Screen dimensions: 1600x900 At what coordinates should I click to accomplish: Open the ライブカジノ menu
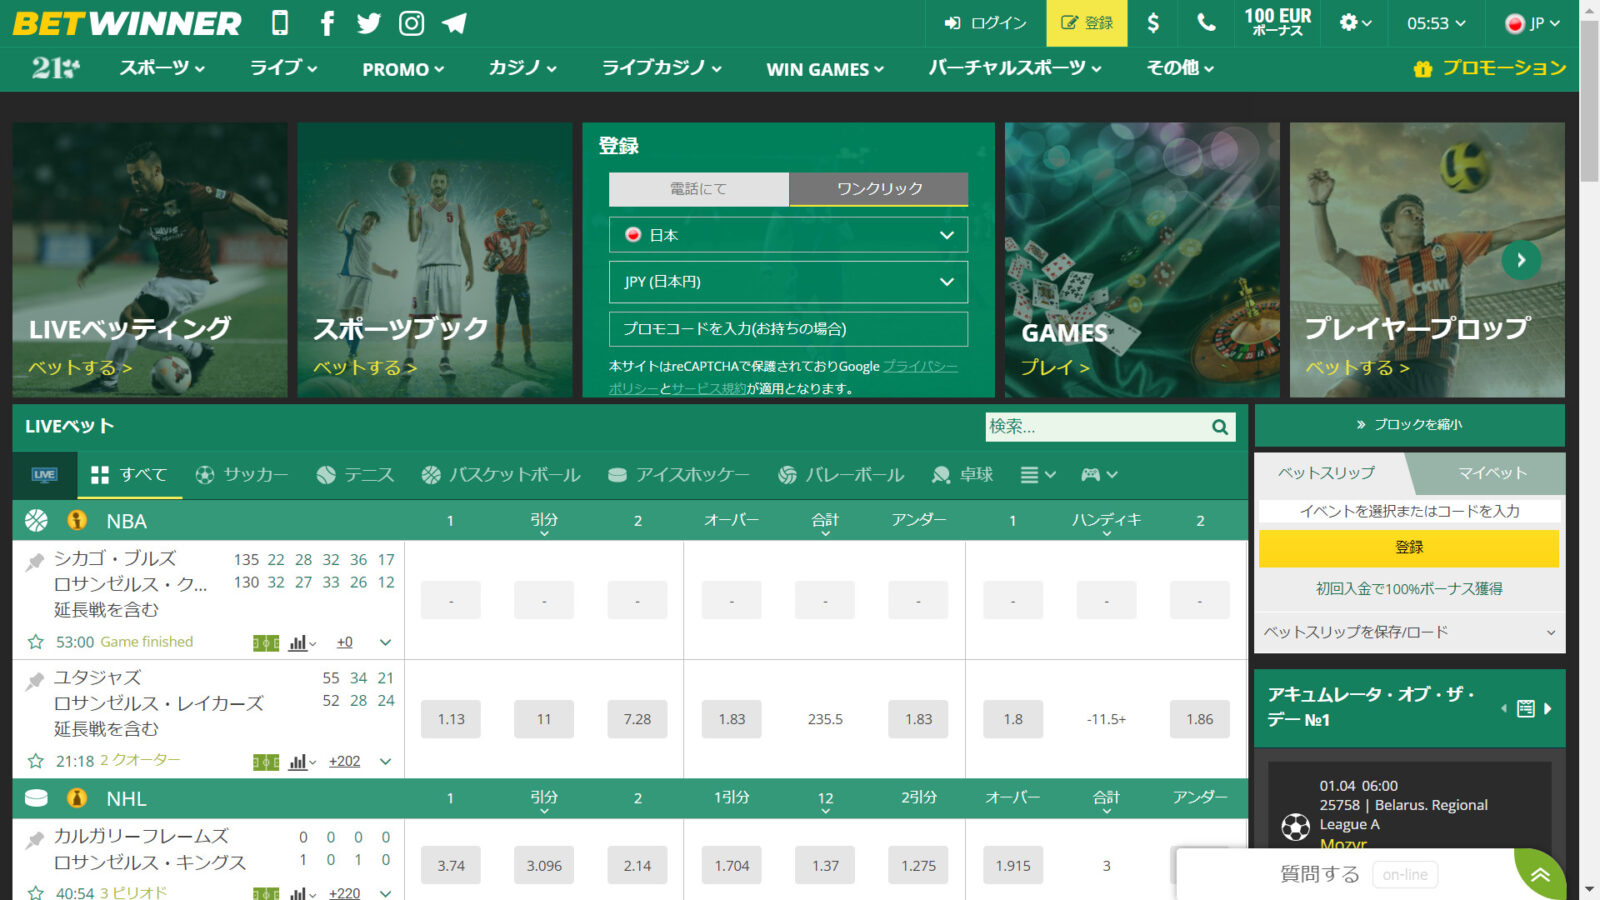click(x=661, y=68)
